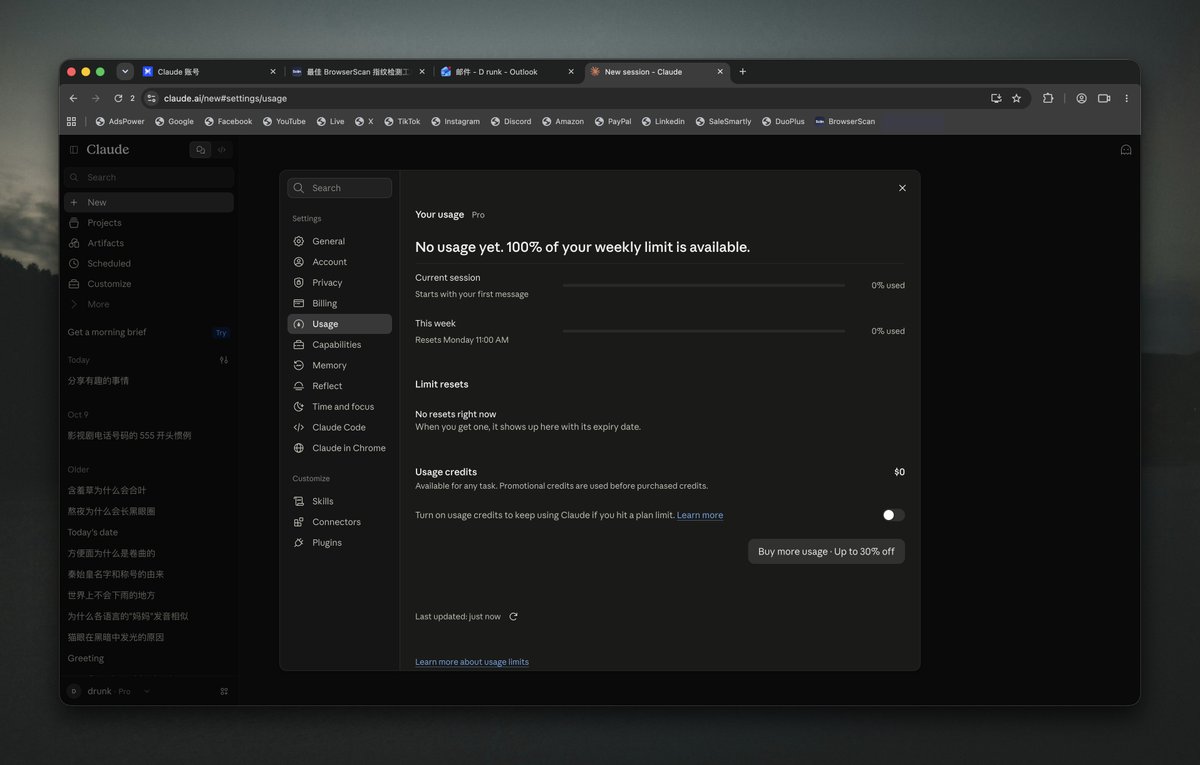Open Learn more link for usage credits
Image resolution: width=1200 pixels, height=765 pixels.
pyautogui.click(x=700, y=515)
